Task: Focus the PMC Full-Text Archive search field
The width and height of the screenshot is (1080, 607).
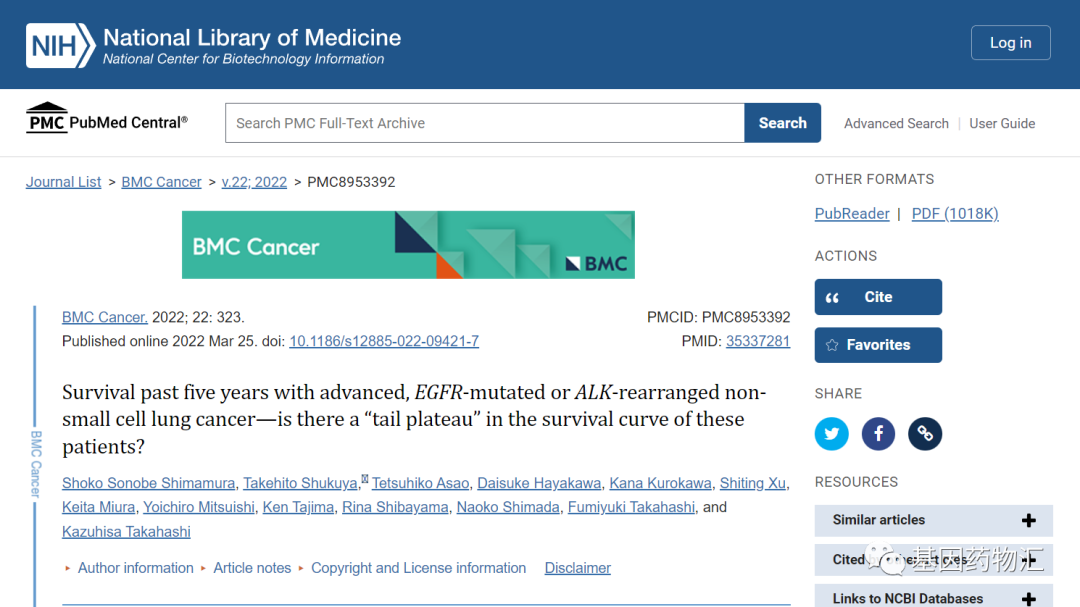Action: [485, 123]
